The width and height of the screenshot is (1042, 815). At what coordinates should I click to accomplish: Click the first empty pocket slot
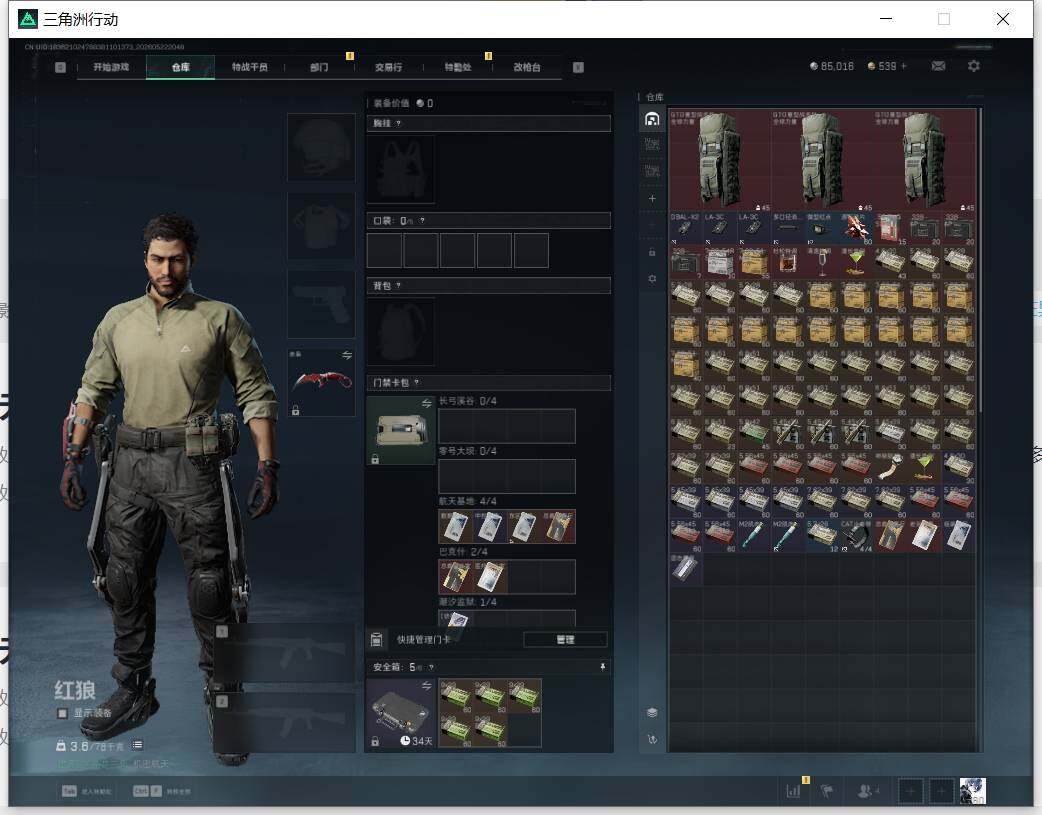pos(384,251)
